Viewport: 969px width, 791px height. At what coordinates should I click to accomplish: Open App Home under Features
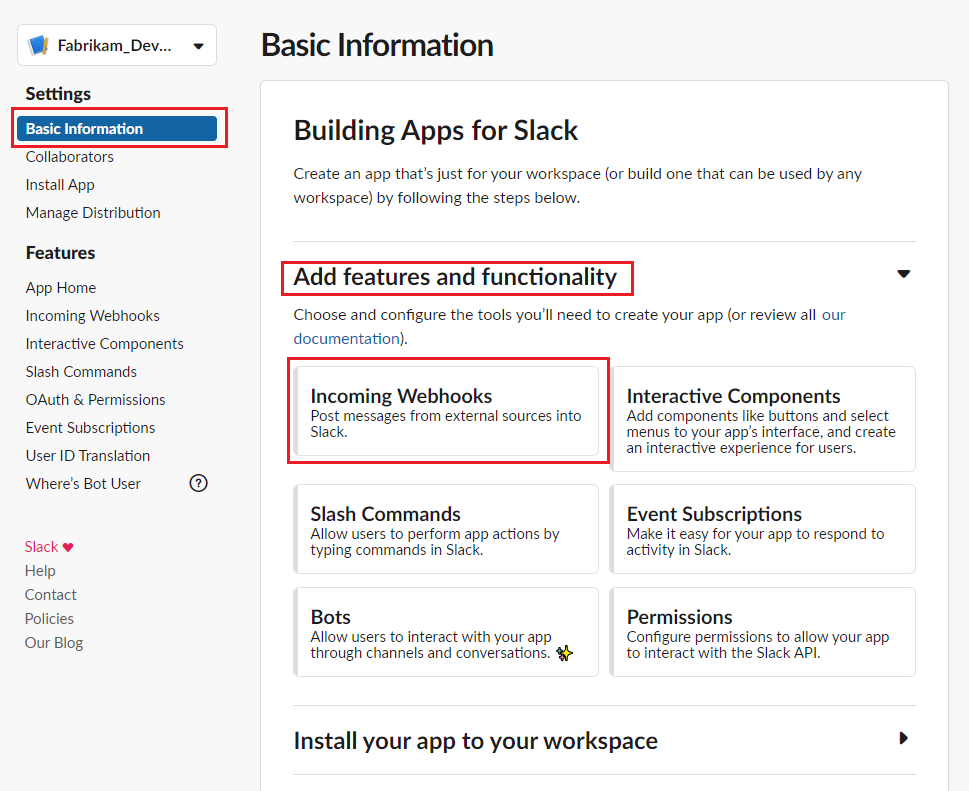pyautogui.click(x=60, y=287)
